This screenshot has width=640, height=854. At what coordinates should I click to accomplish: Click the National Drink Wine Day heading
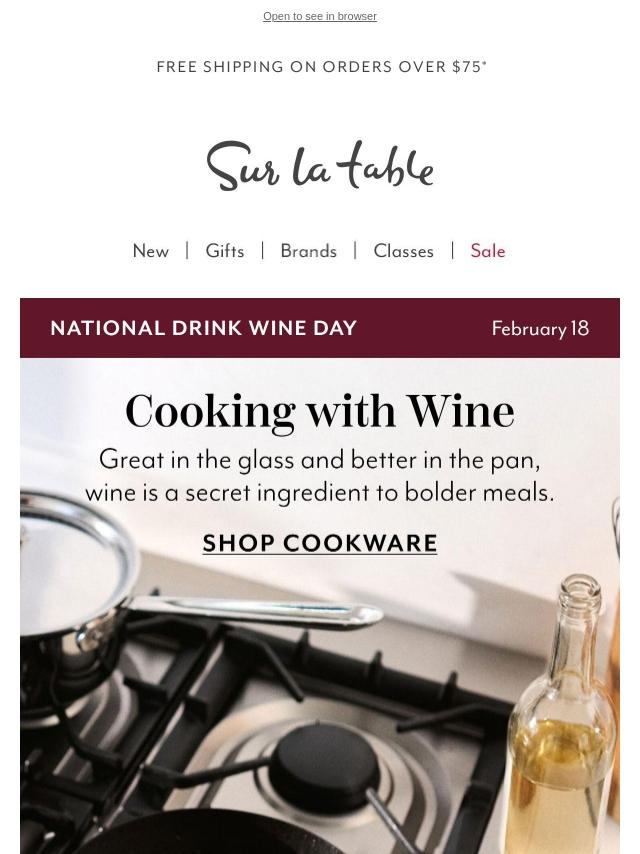click(x=203, y=328)
